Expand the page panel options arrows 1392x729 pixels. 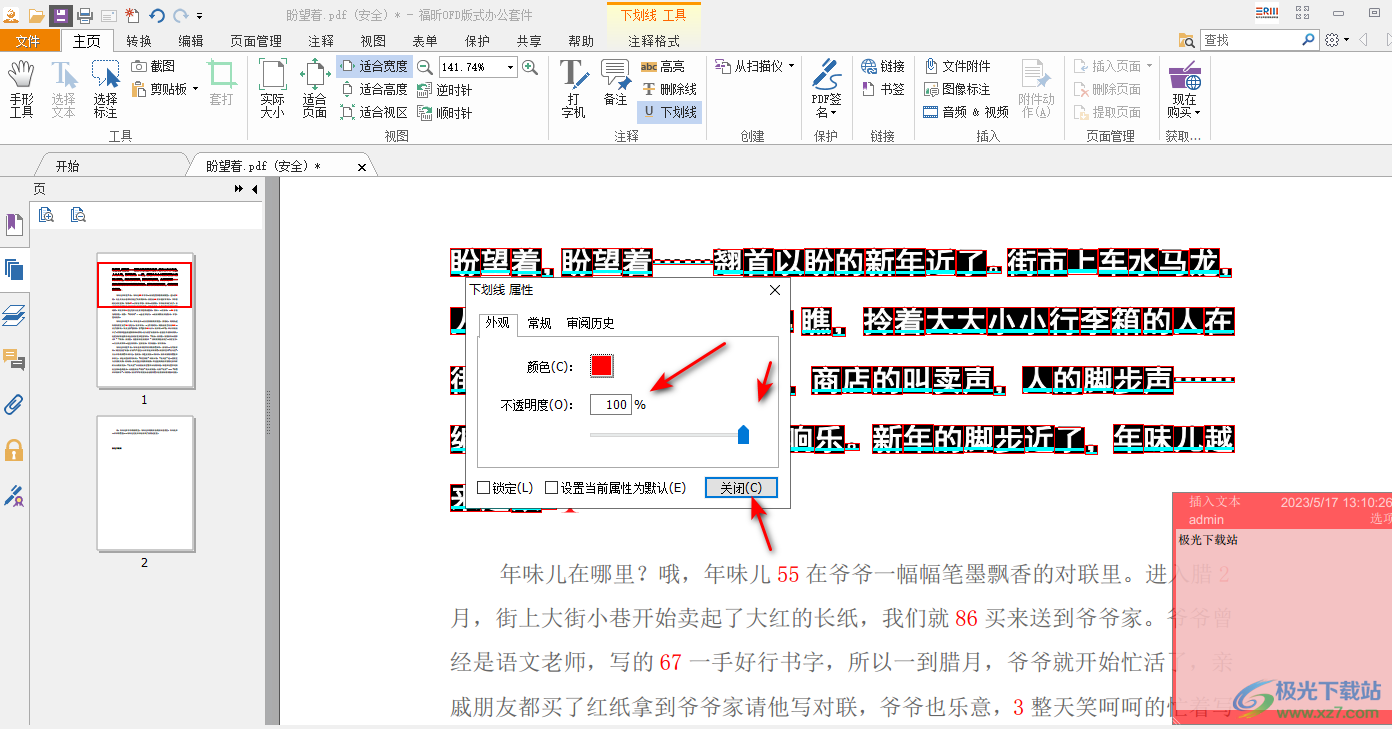coord(239,189)
